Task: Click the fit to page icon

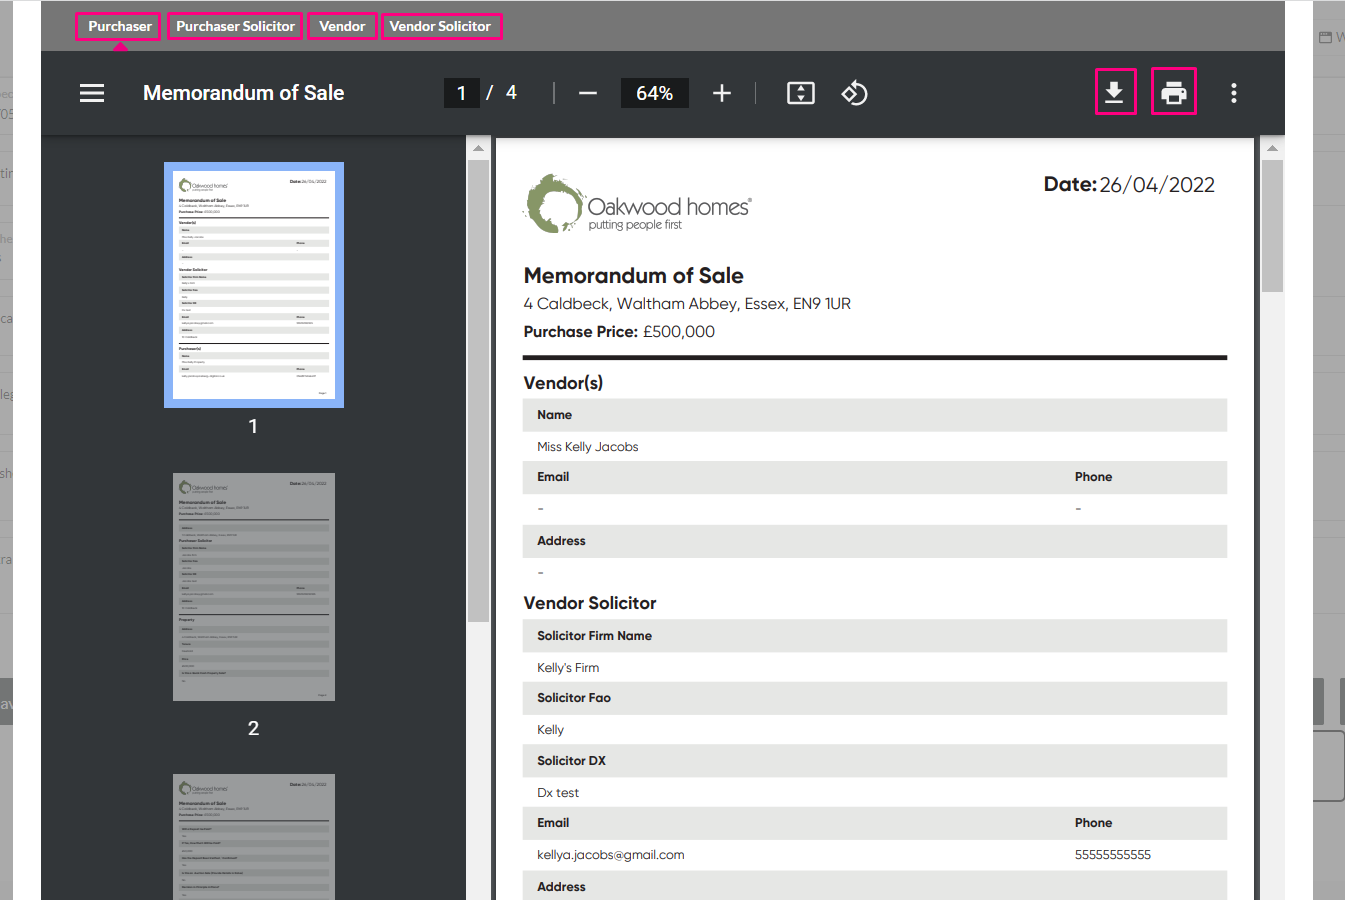Action: [801, 93]
